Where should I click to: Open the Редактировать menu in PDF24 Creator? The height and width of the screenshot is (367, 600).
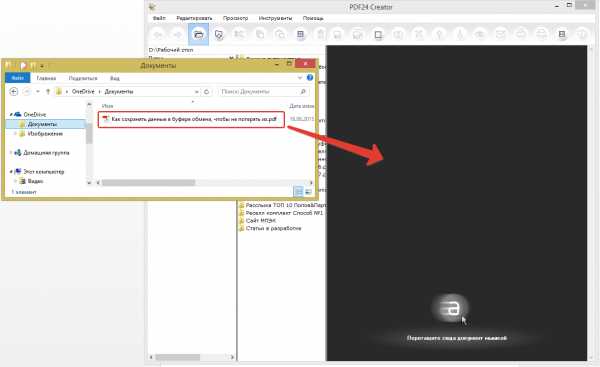(194, 18)
